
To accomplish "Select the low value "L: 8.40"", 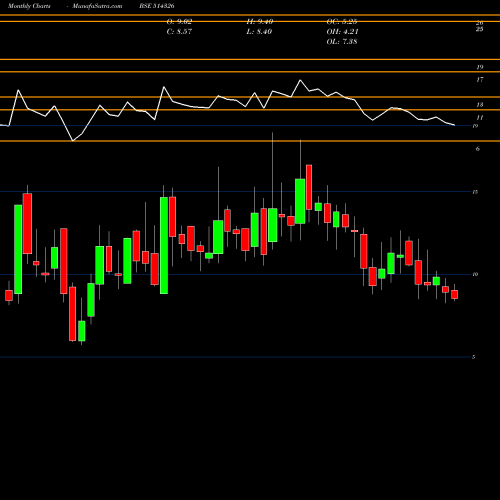I will click(259, 32).
